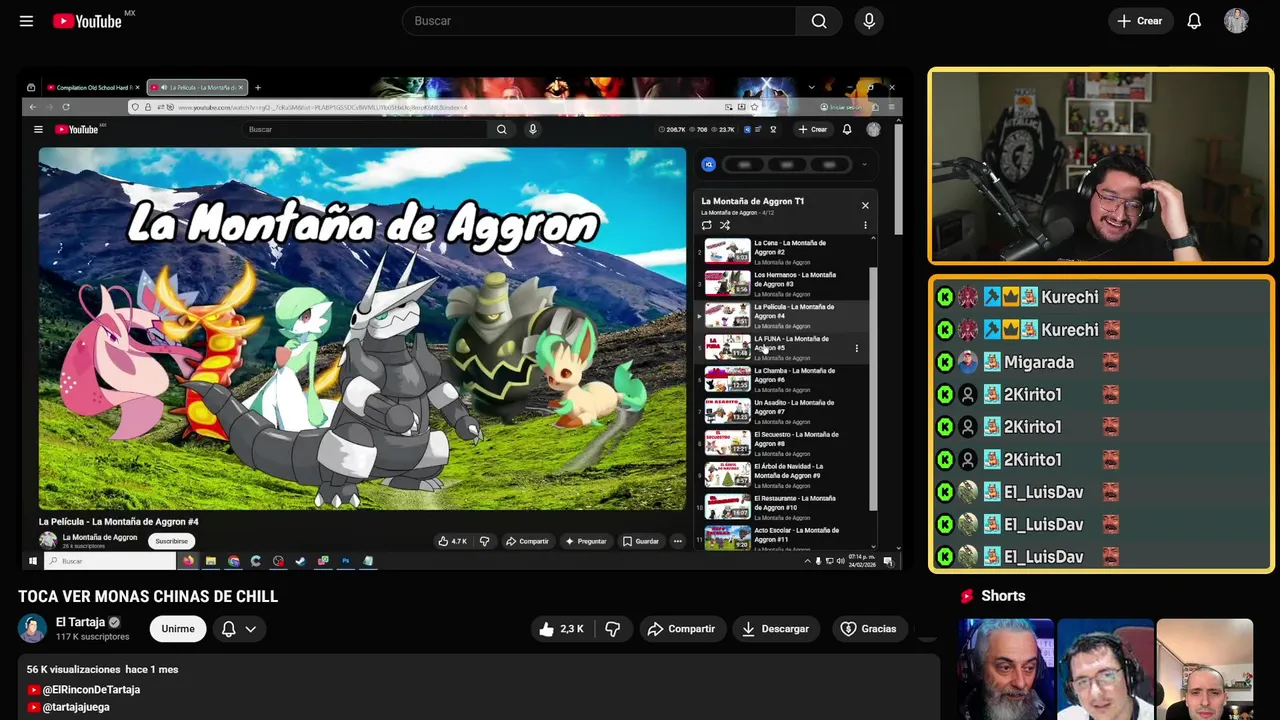Click the magnifier search button in header
1280x720 pixels.
point(819,21)
